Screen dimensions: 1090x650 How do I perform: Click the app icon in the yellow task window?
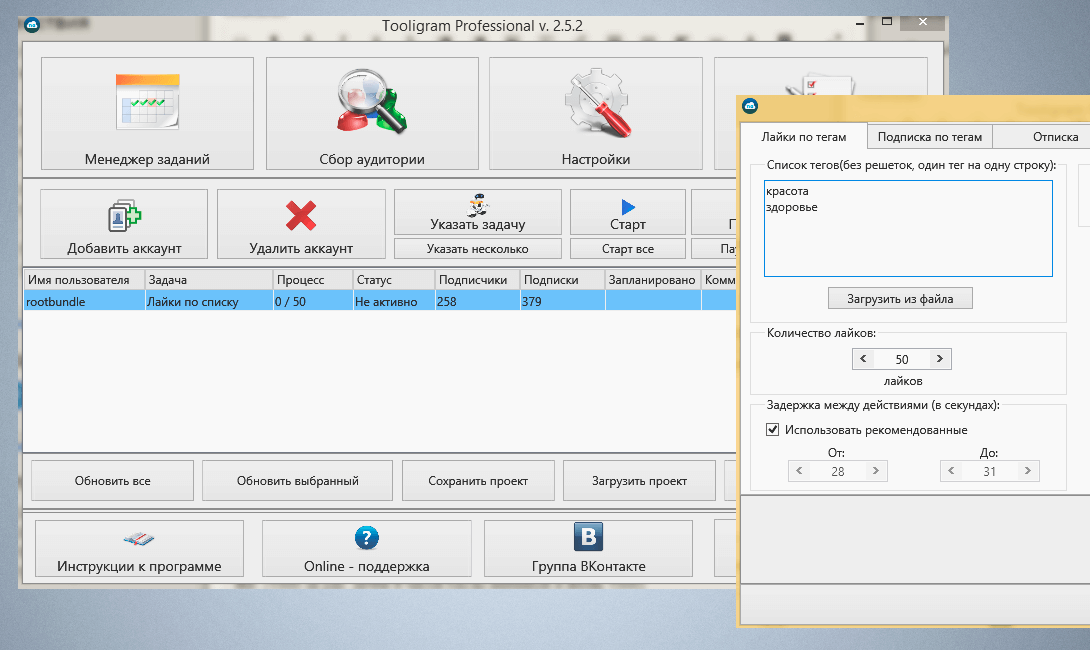pos(750,106)
